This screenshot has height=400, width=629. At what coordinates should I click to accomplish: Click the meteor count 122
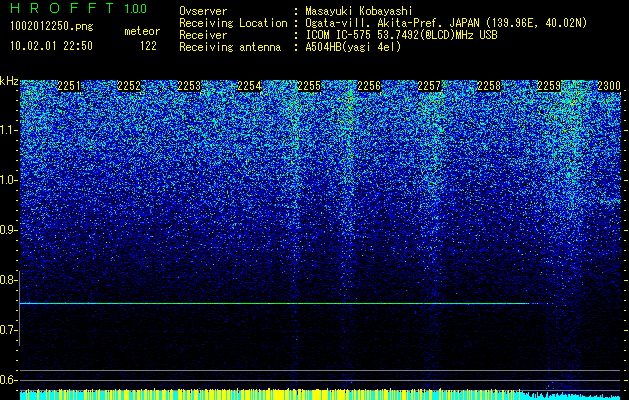(148, 46)
